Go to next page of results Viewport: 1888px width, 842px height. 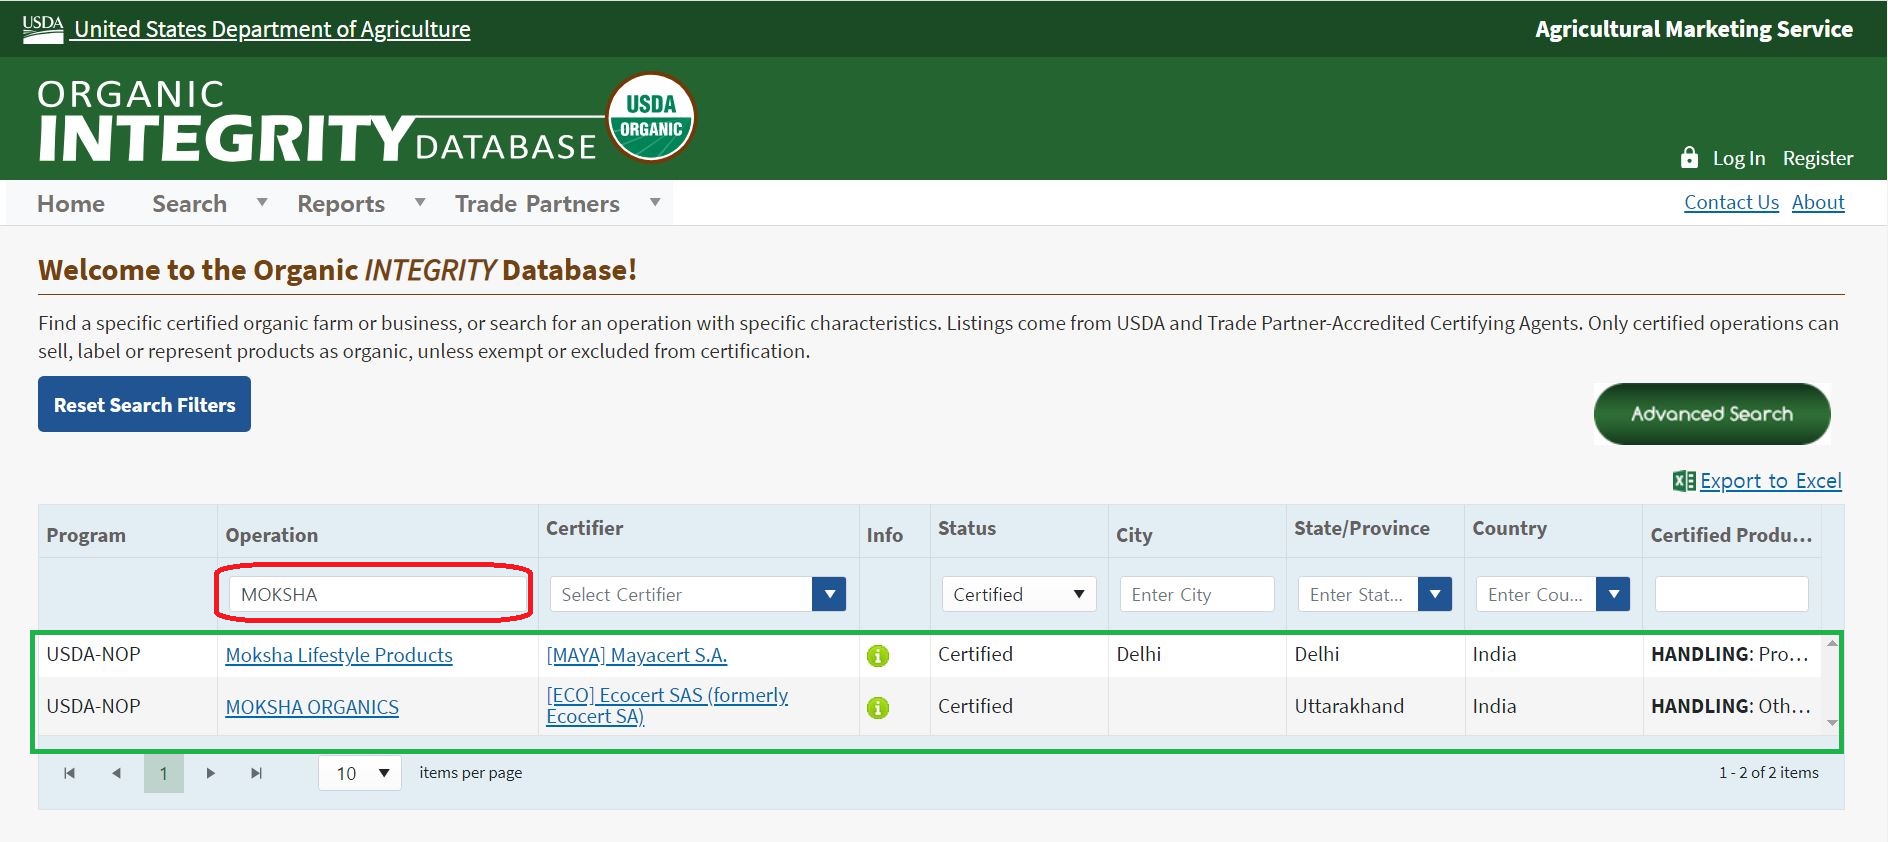point(210,773)
